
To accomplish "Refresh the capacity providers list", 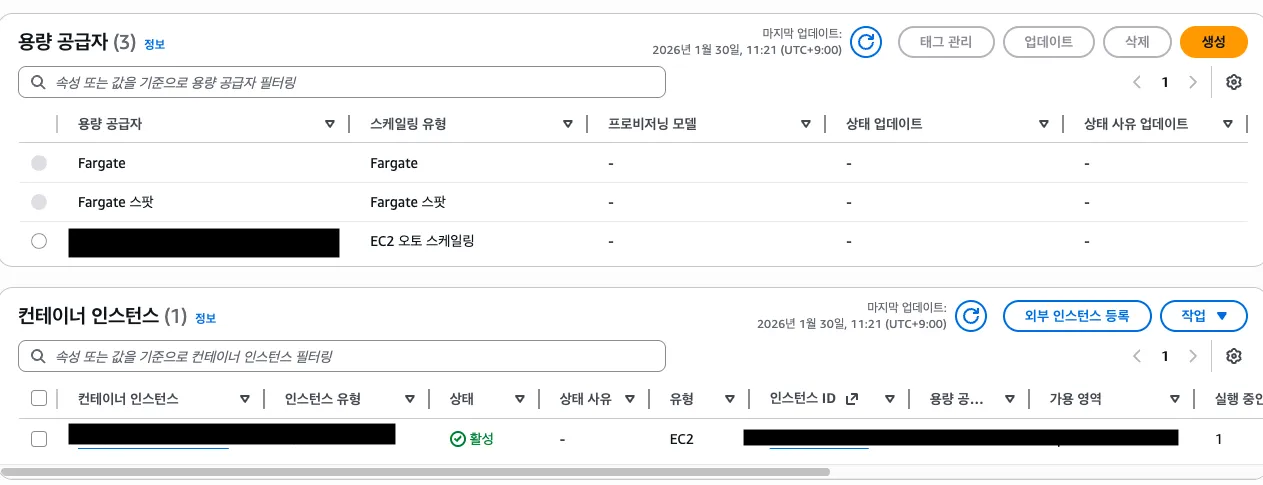I will point(867,42).
